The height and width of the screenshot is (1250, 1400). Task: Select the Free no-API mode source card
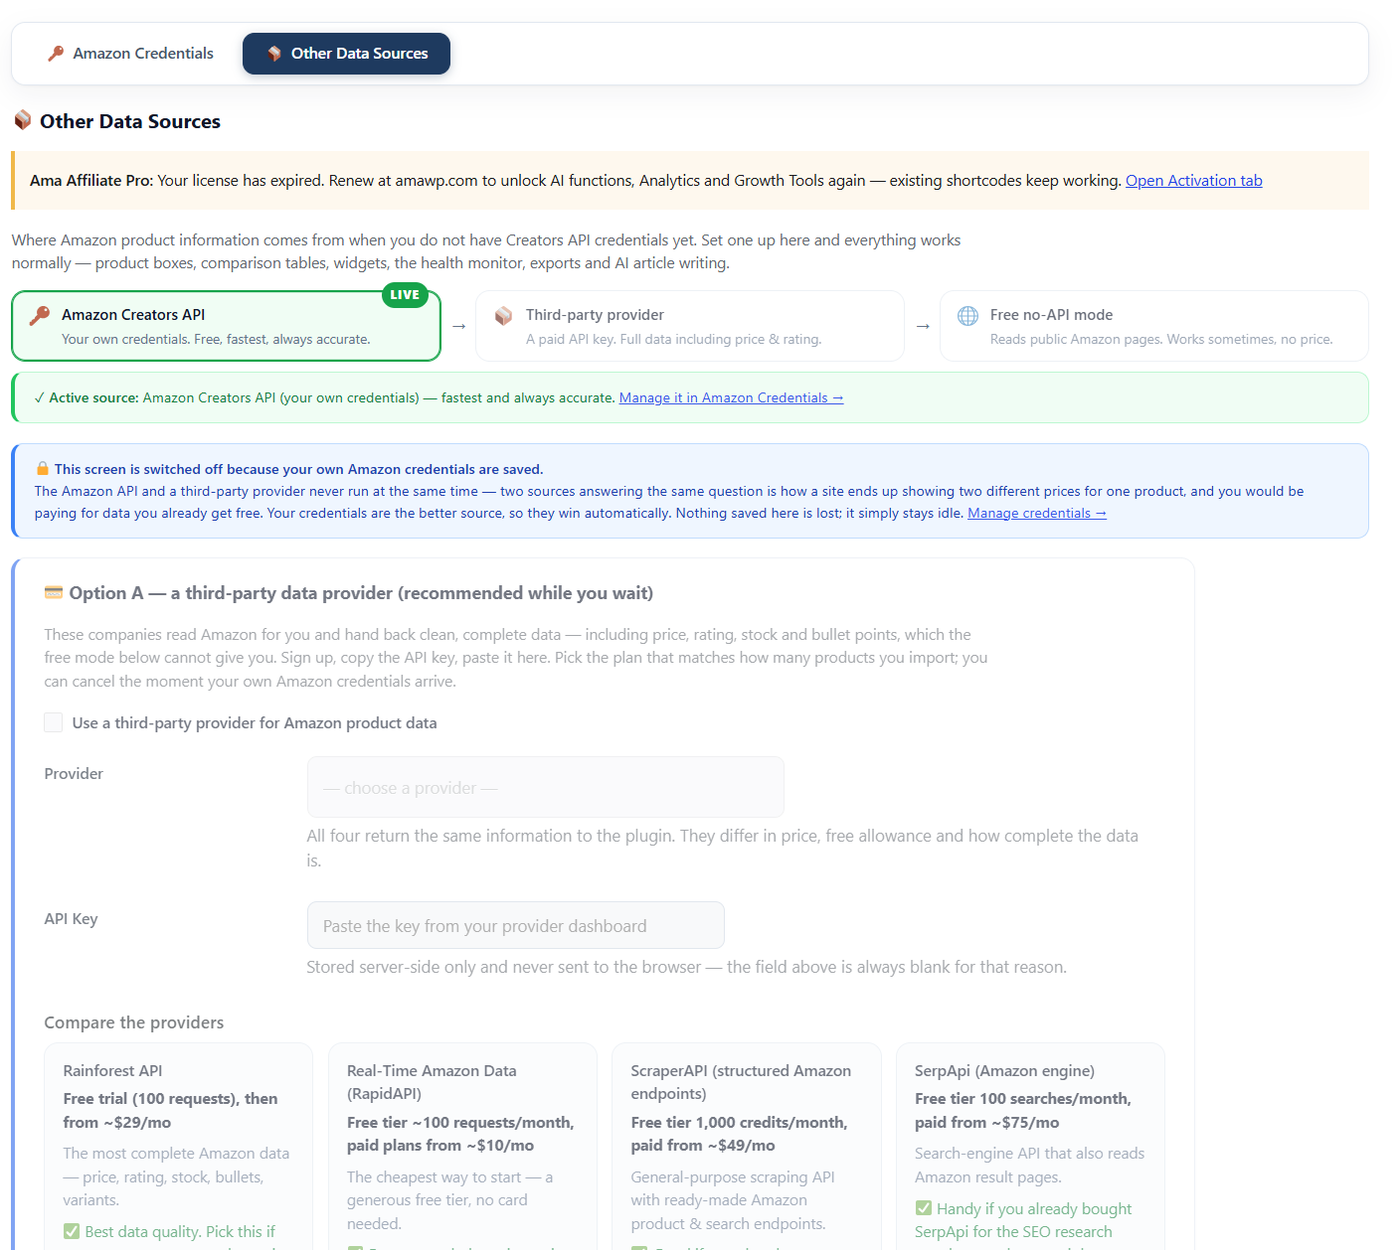(x=1154, y=326)
